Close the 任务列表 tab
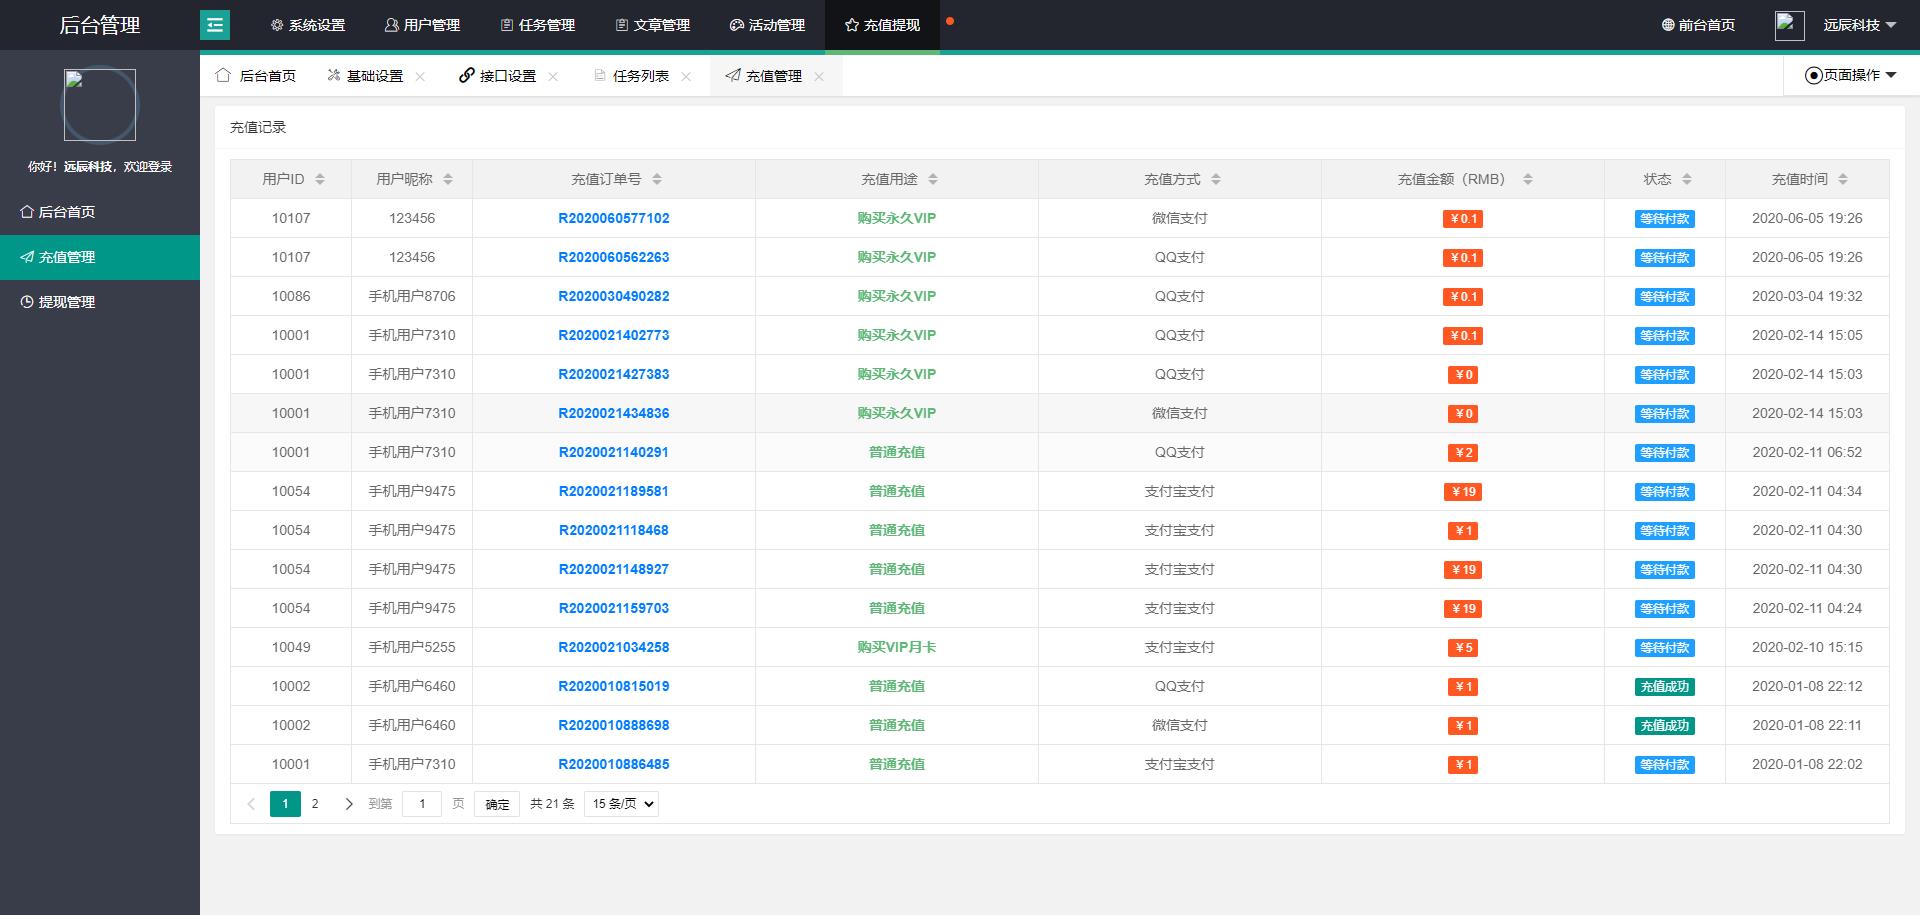The image size is (1920, 915). click(686, 76)
